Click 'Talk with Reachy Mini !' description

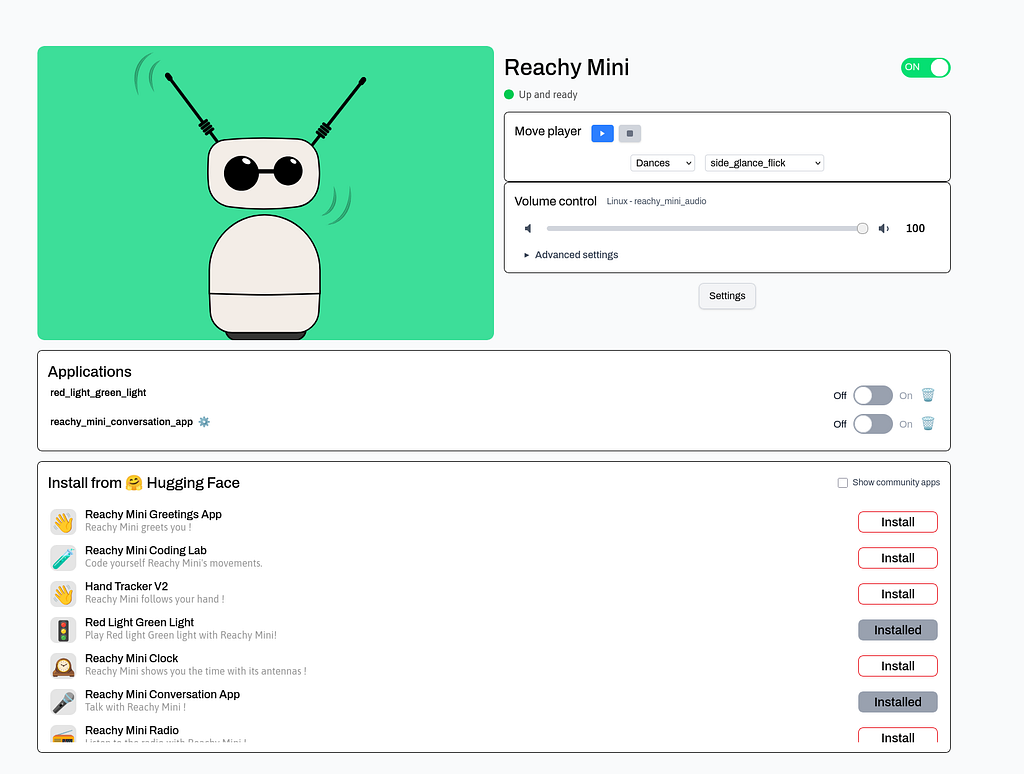pos(135,707)
